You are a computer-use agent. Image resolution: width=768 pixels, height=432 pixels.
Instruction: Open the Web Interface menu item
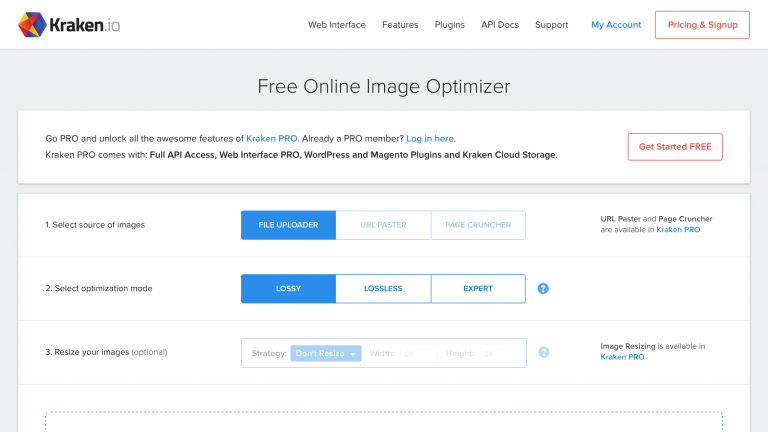tap(336, 25)
